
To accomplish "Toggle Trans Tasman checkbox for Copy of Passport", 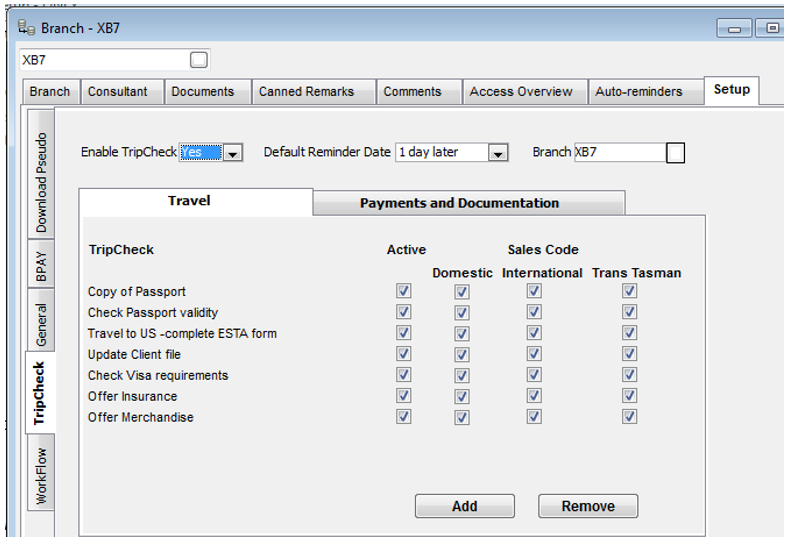I will [630, 291].
